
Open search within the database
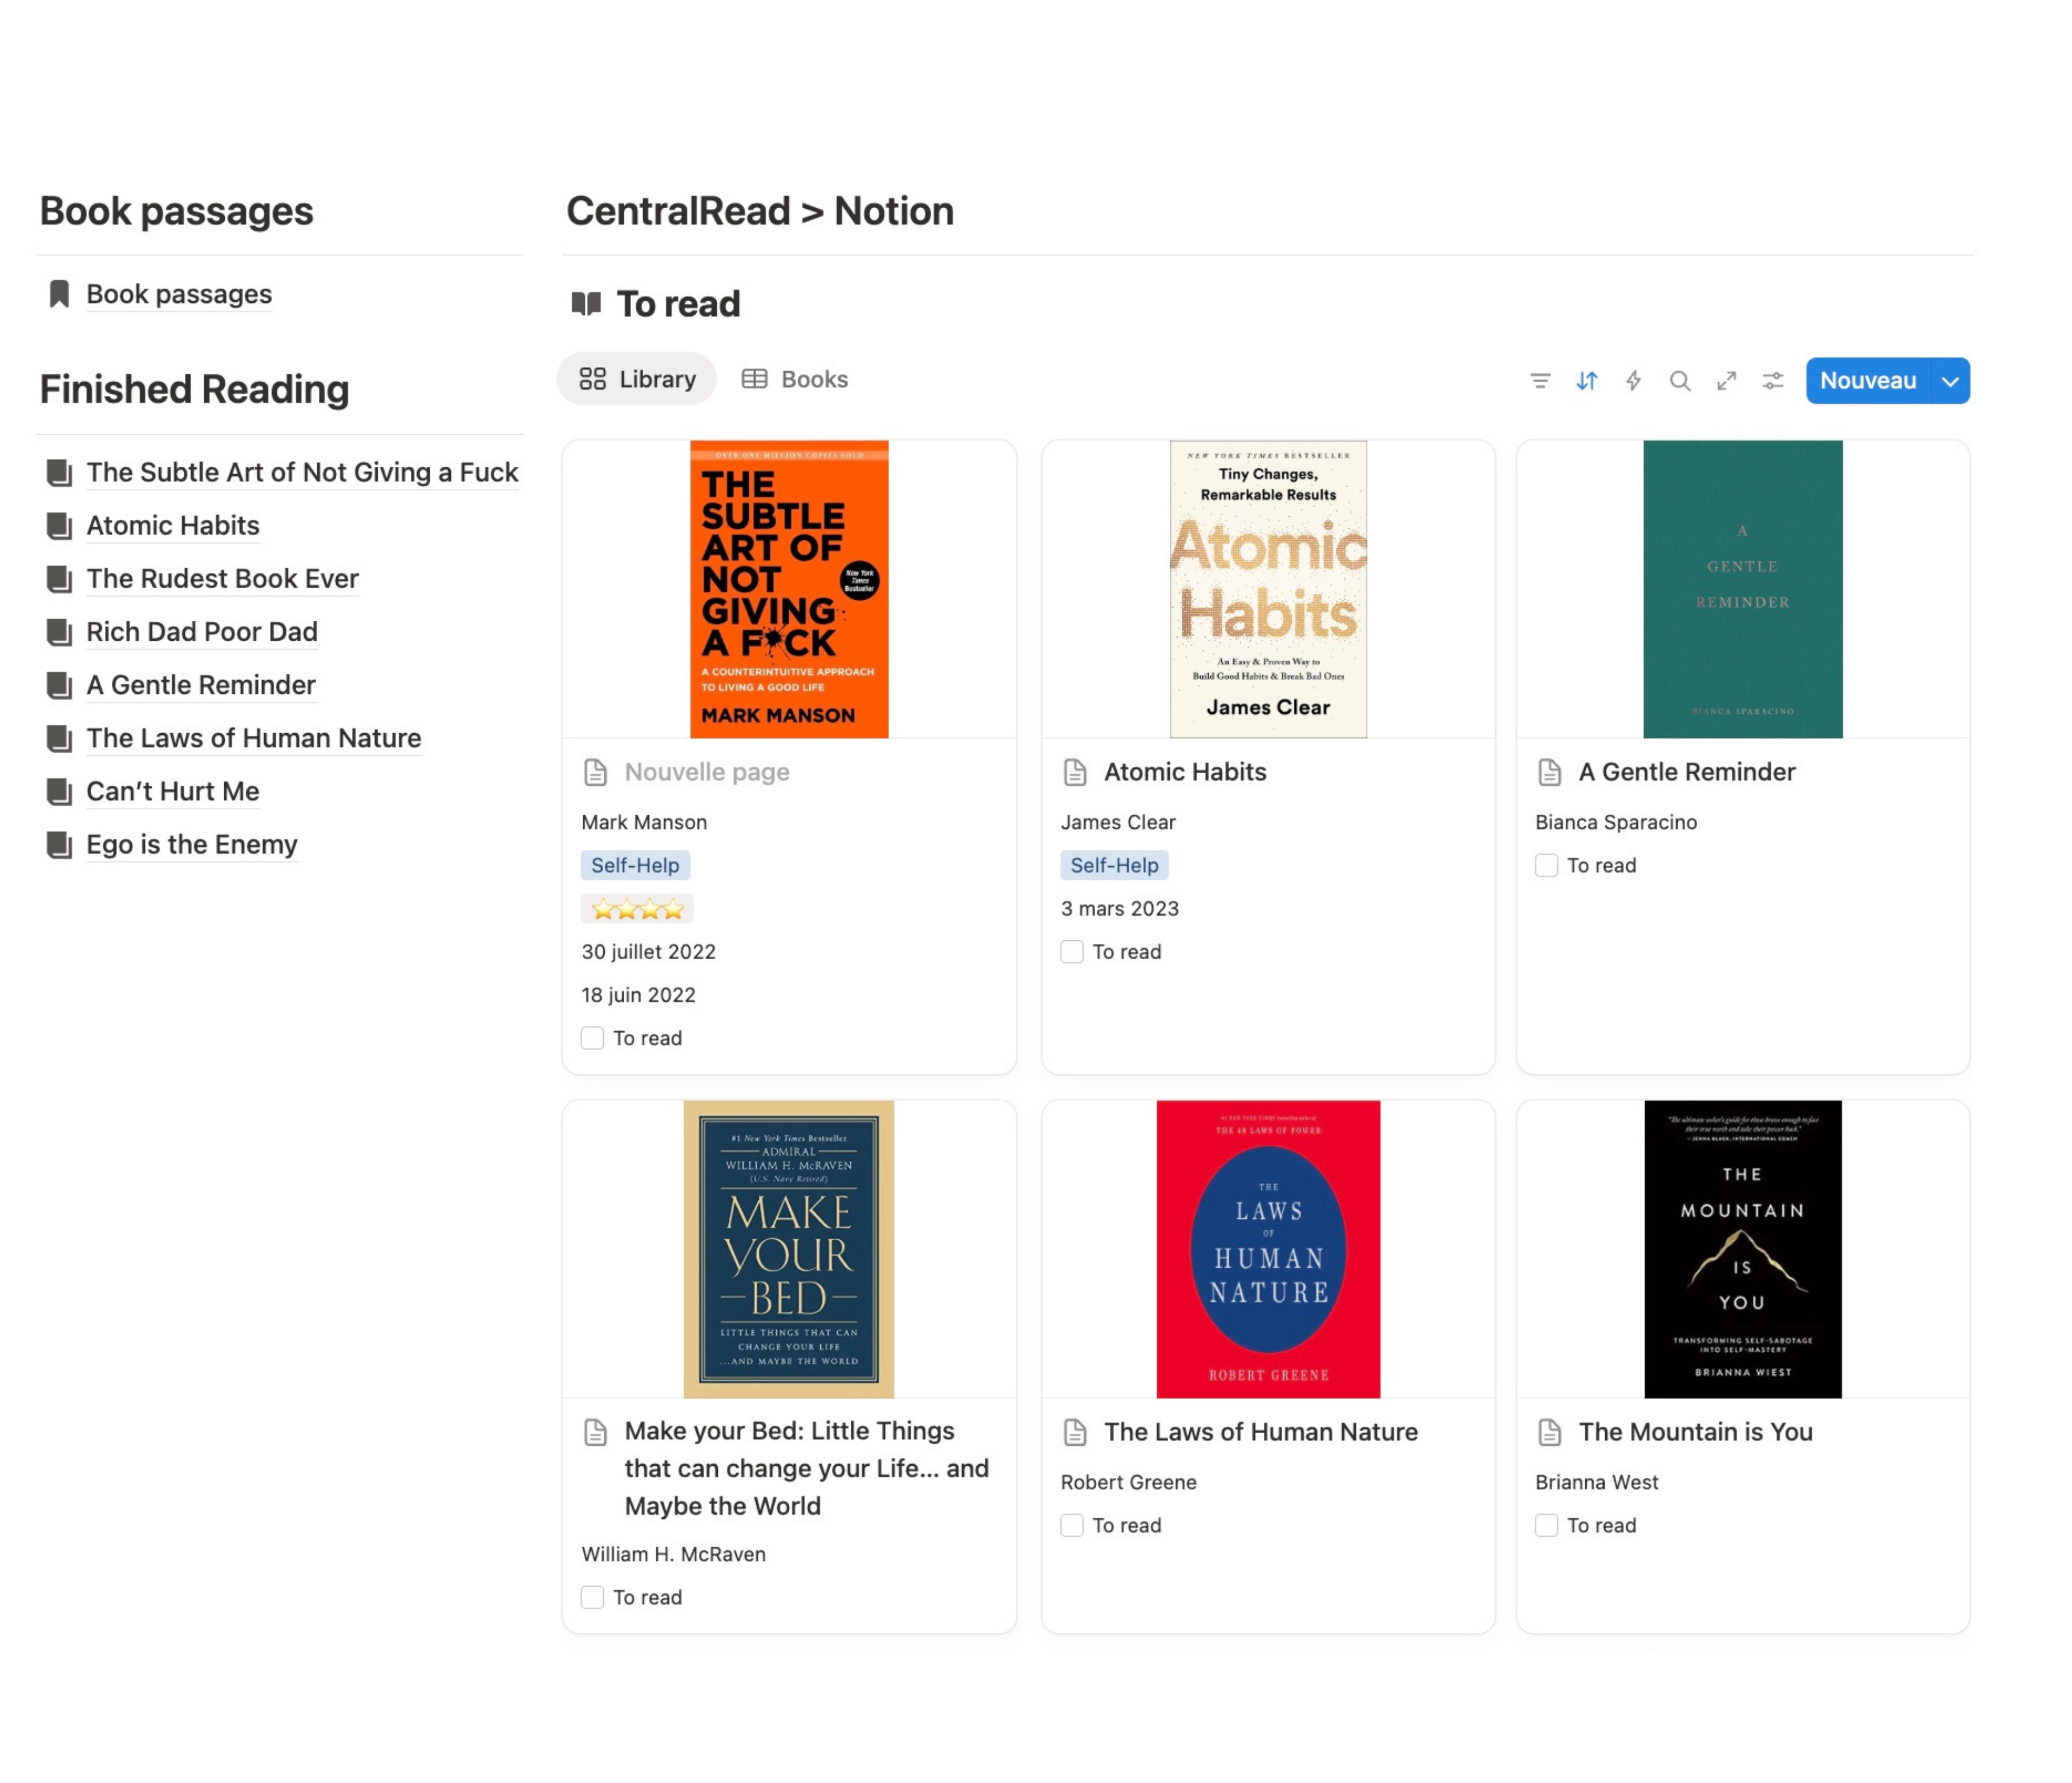[x=1680, y=381]
